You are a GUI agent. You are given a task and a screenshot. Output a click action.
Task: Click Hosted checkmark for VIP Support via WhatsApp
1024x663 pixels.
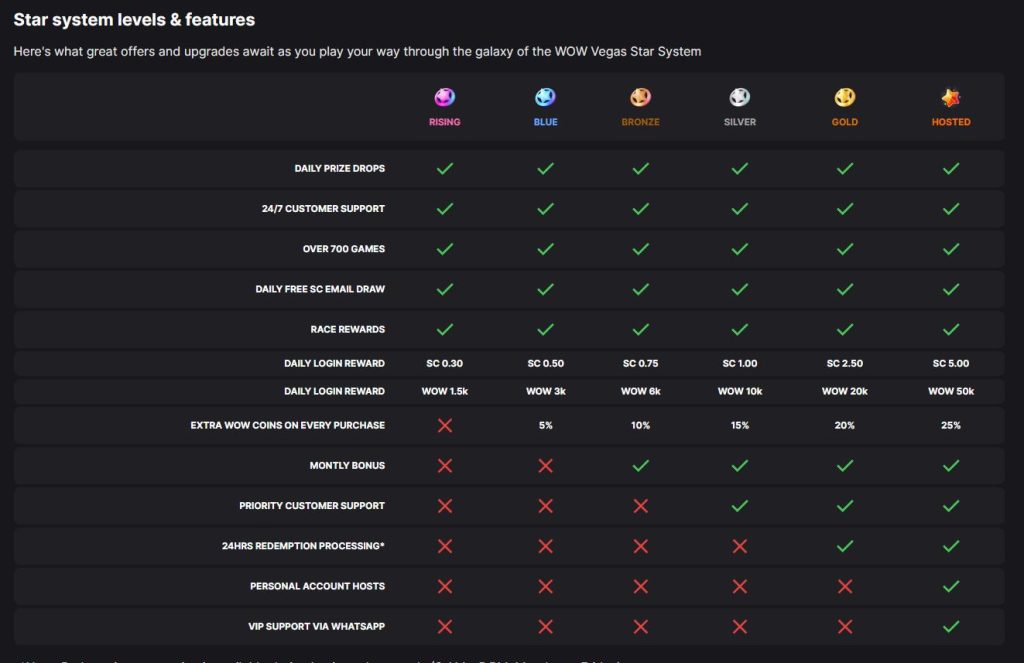[x=950, y=626]
